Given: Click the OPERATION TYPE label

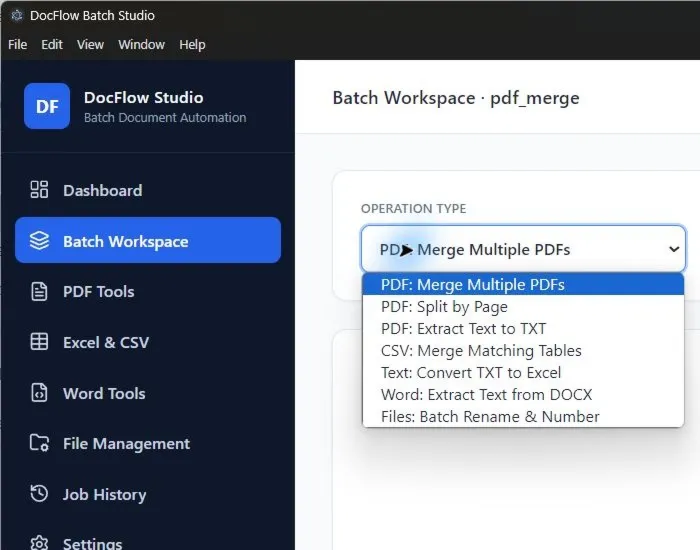Looking at the screenshot, I should [x=413, y=208].
